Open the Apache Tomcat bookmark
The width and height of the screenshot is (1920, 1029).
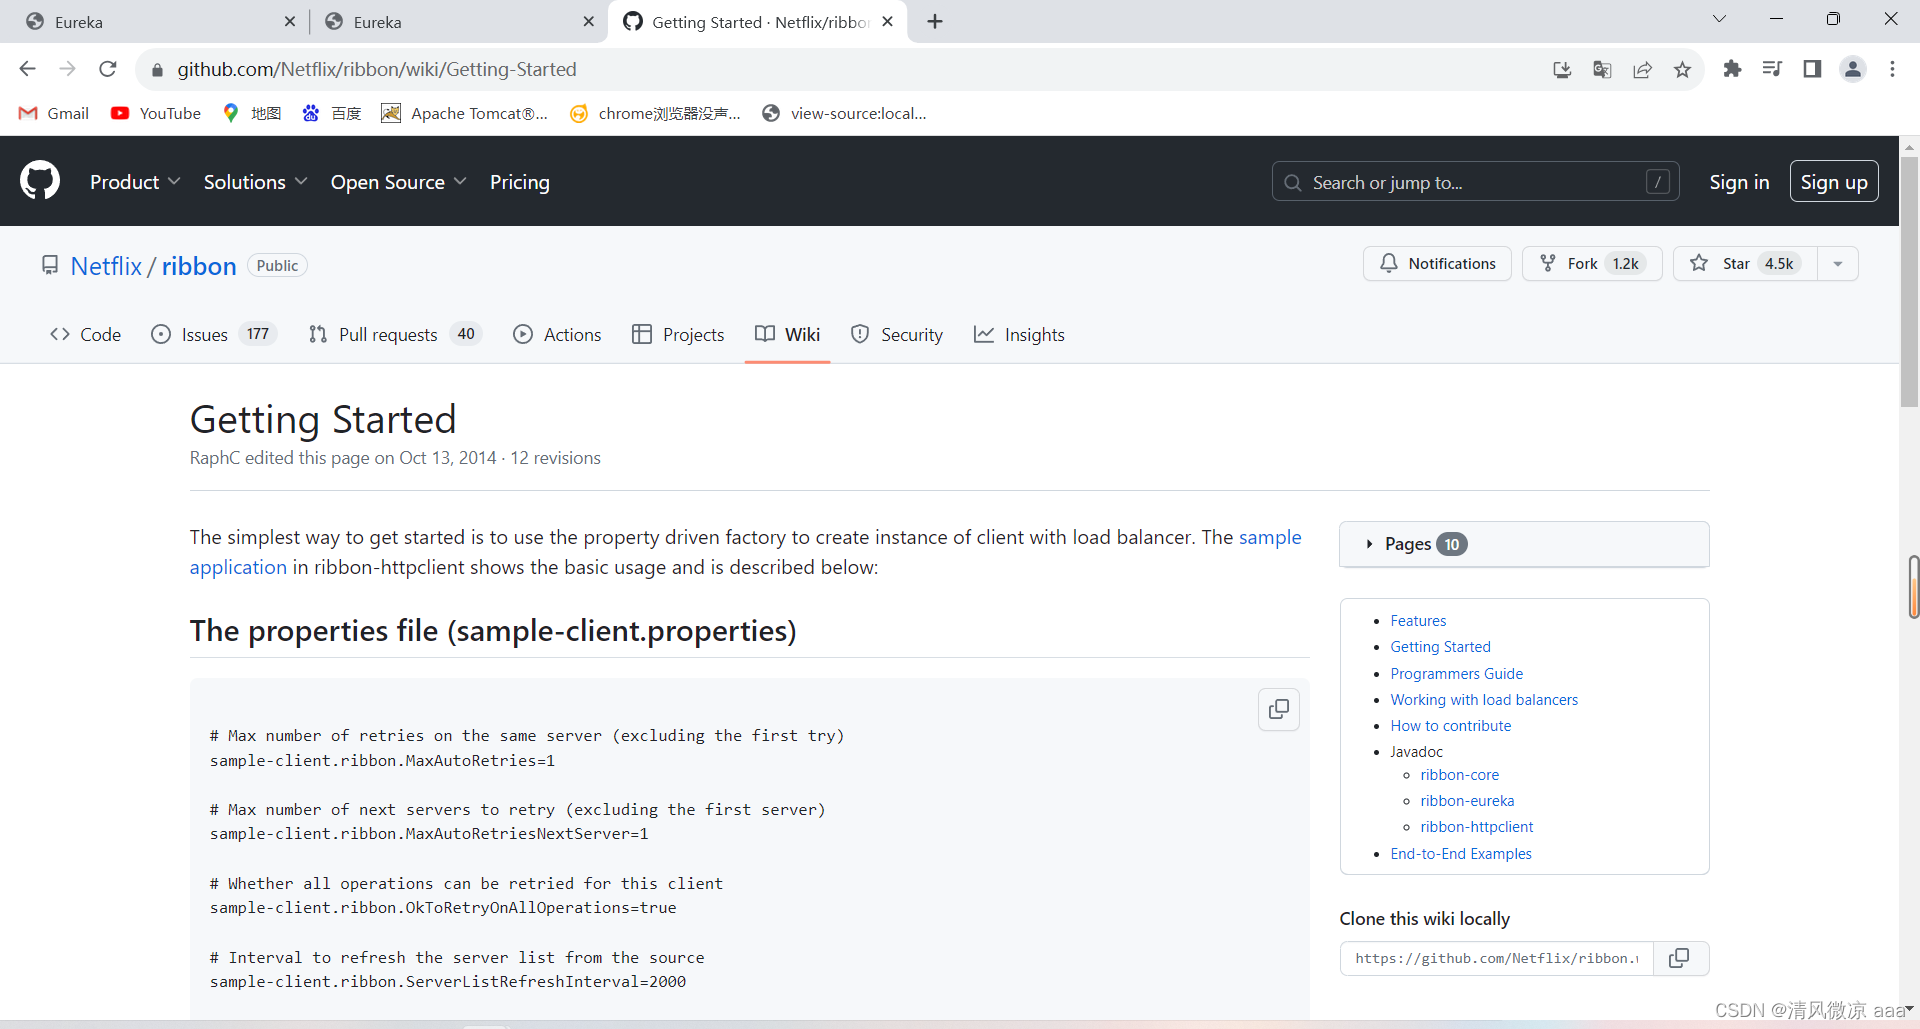[465, 113]
